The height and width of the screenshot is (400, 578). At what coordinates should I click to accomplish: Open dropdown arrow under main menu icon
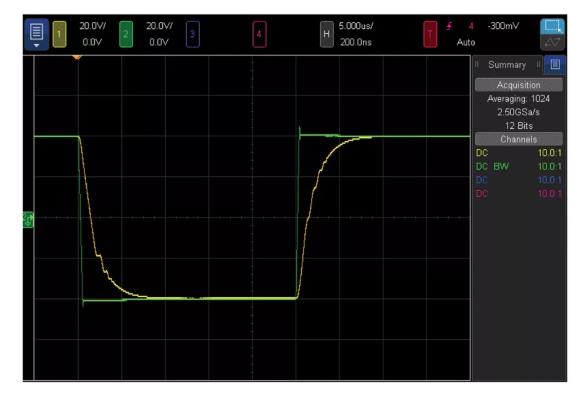36,45
